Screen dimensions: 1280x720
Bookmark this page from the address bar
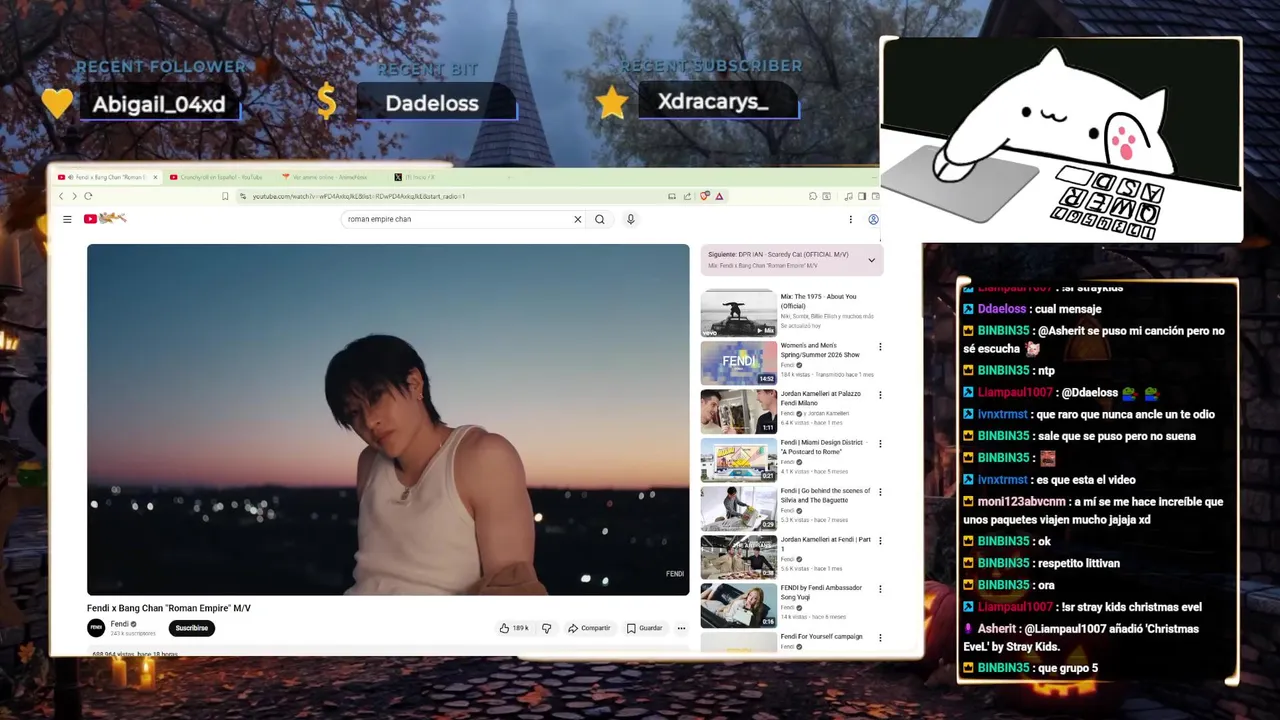225,196
